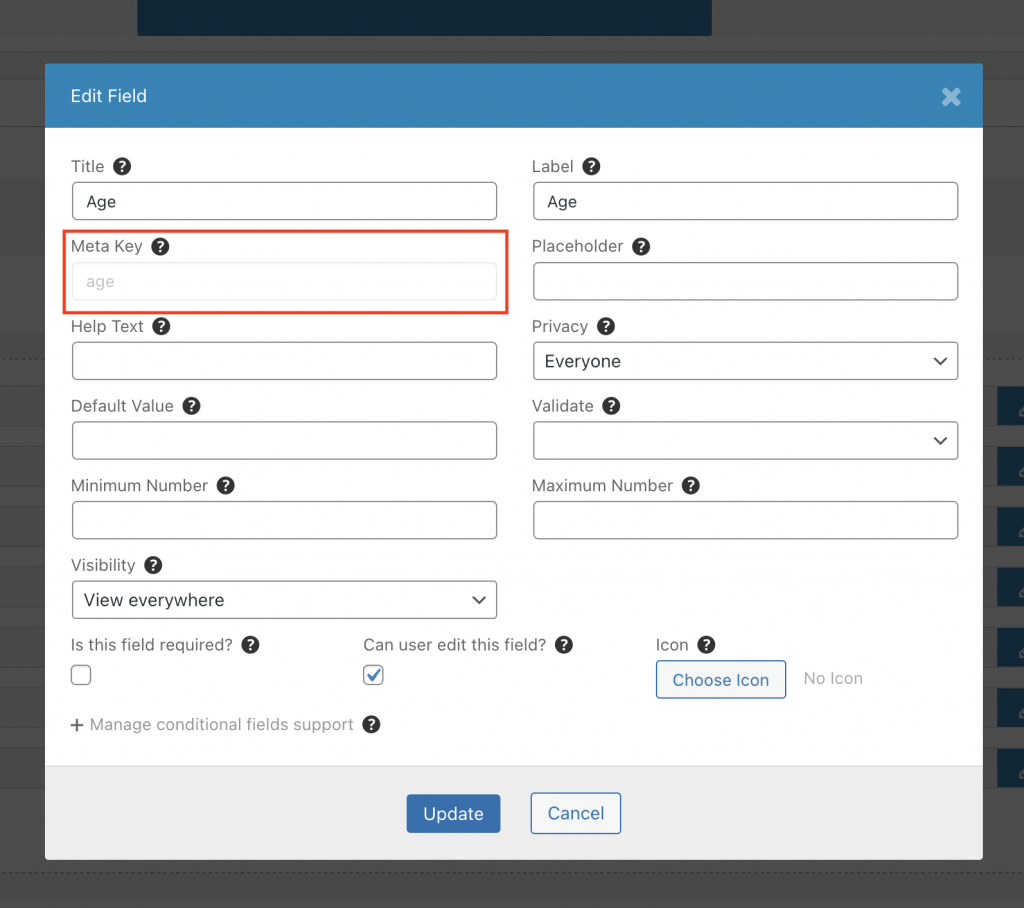This screenshot has height=908, width=1024.
Task: Click the Maximum Number help icon
Action: coord(690,485)
